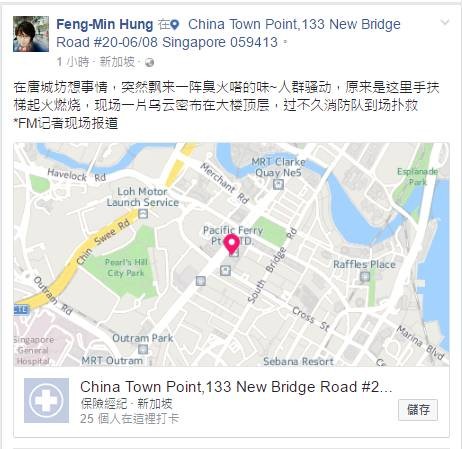Click the 25 個人在這裡打卡 check-in count

pyautogui.click(x=129, y=419)
